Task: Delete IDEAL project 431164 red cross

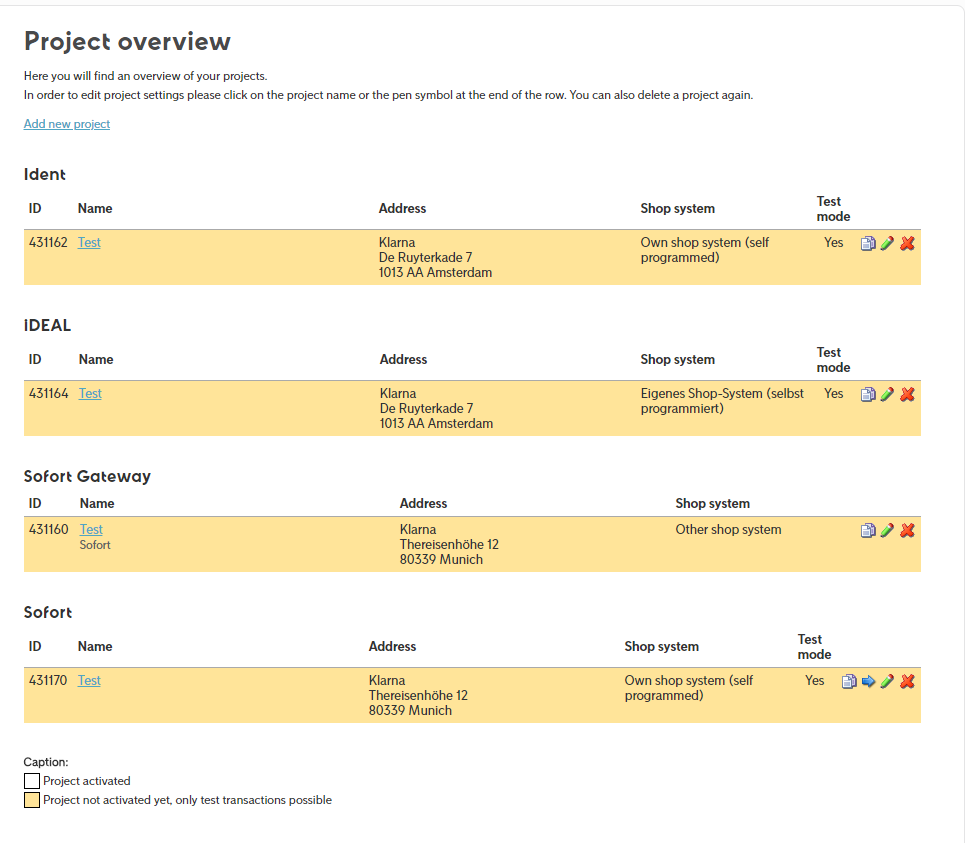Action: [907, 394]
